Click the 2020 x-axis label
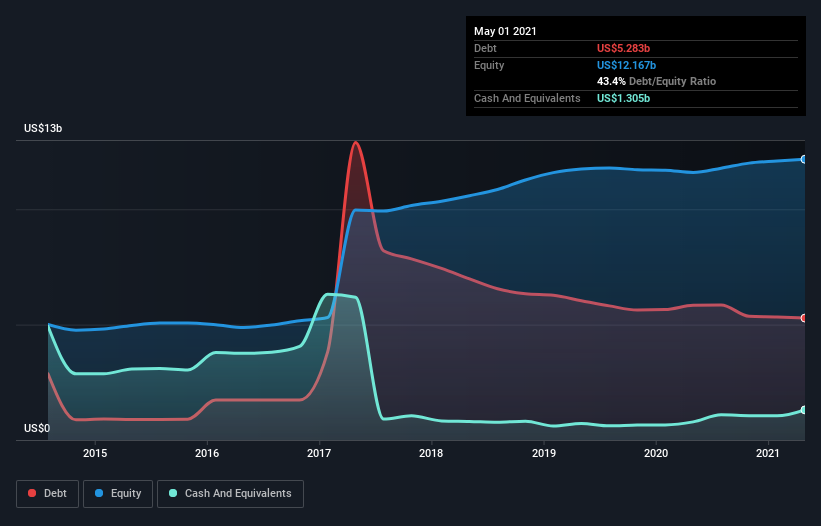This screenshot has height=526, width=821. point(656,453)
